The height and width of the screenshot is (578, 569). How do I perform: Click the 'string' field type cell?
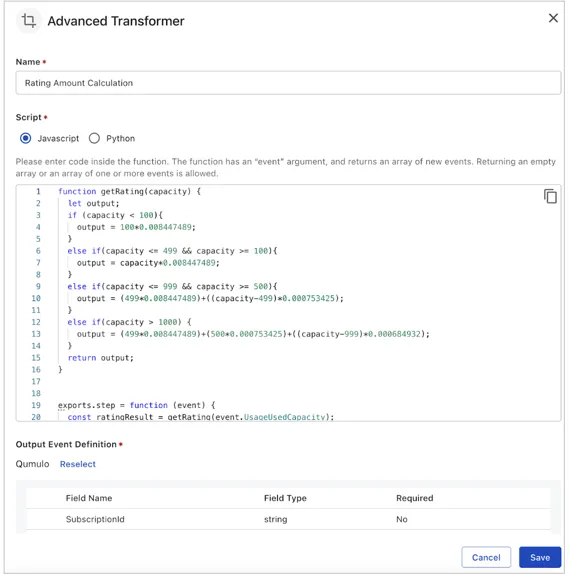tap(275, 519)
